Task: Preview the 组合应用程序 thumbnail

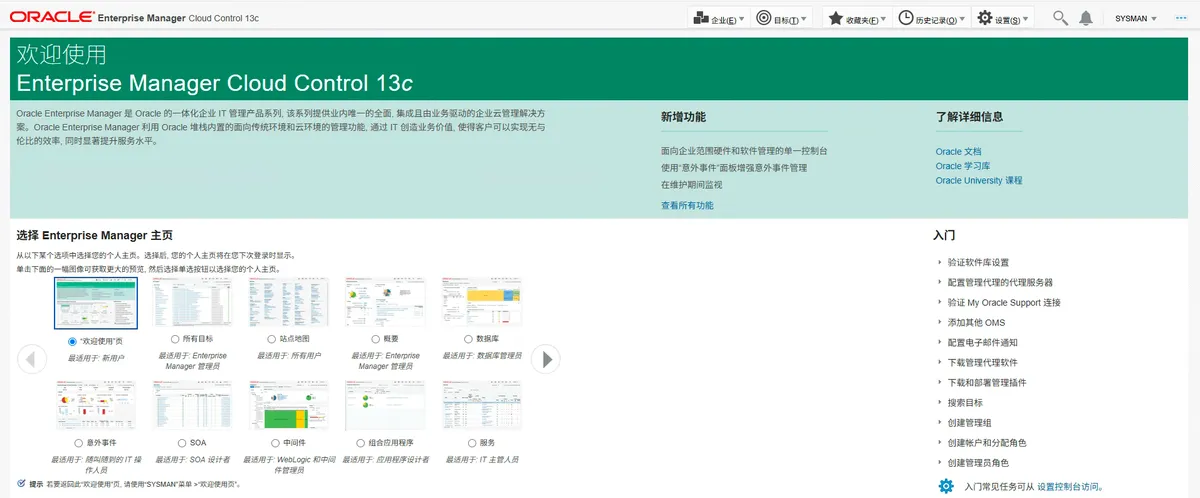Action: point(385,405)
